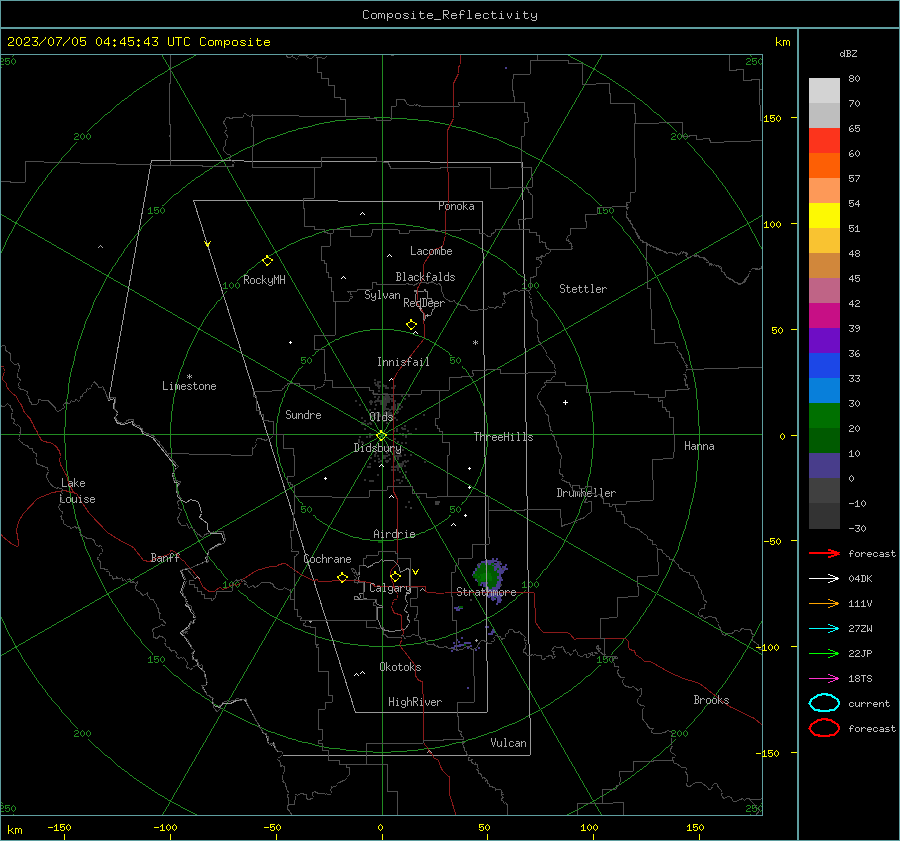Image resolution: width=900 pixels, height=841 pixels.
Task: Click the Sylvan label
Action: click(x=382, y=295)
